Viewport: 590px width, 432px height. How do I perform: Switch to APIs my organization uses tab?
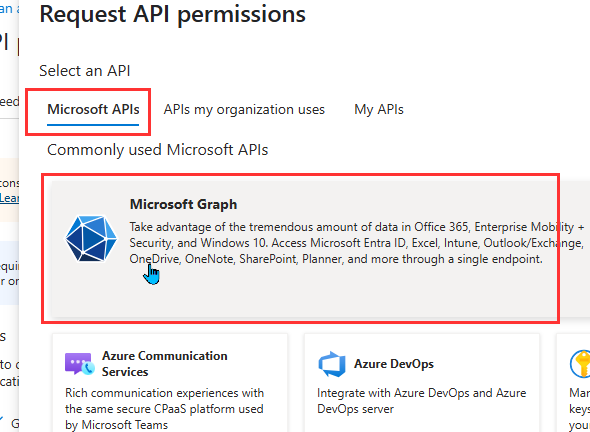pyautogui.click(x=244, y=110)
